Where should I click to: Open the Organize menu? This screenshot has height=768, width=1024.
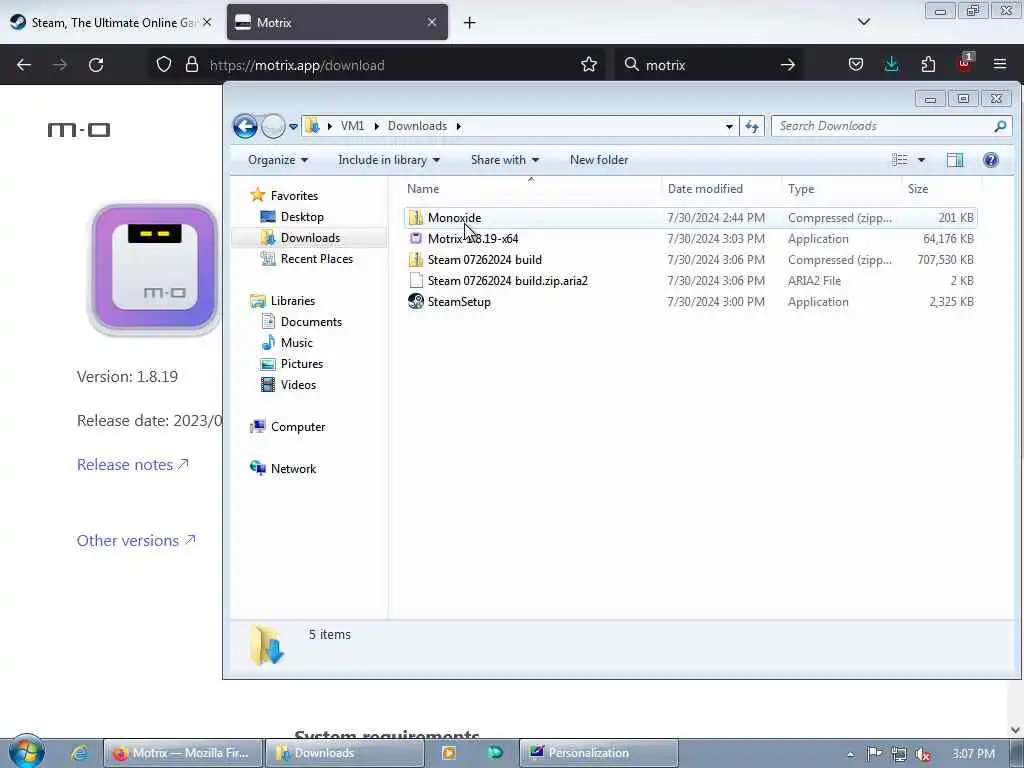[278, 160]
